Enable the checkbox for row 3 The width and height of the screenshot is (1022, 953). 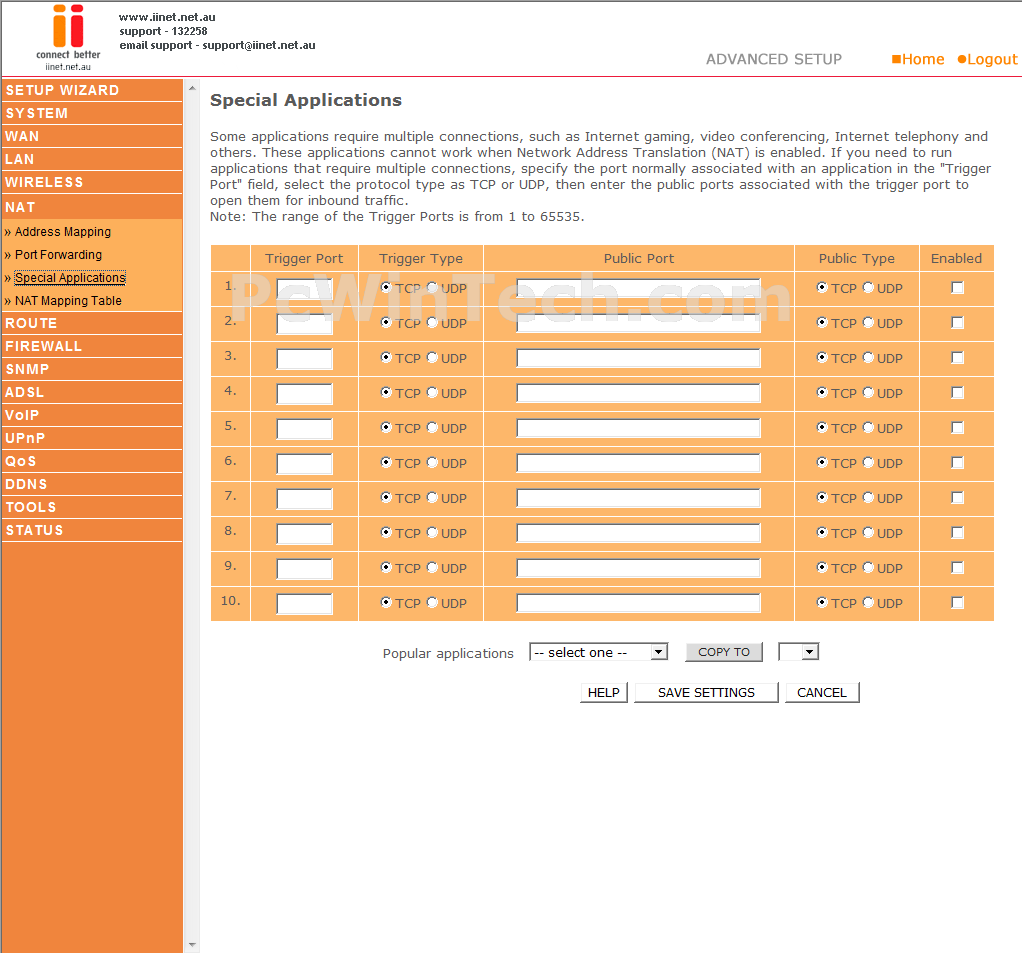957,357
